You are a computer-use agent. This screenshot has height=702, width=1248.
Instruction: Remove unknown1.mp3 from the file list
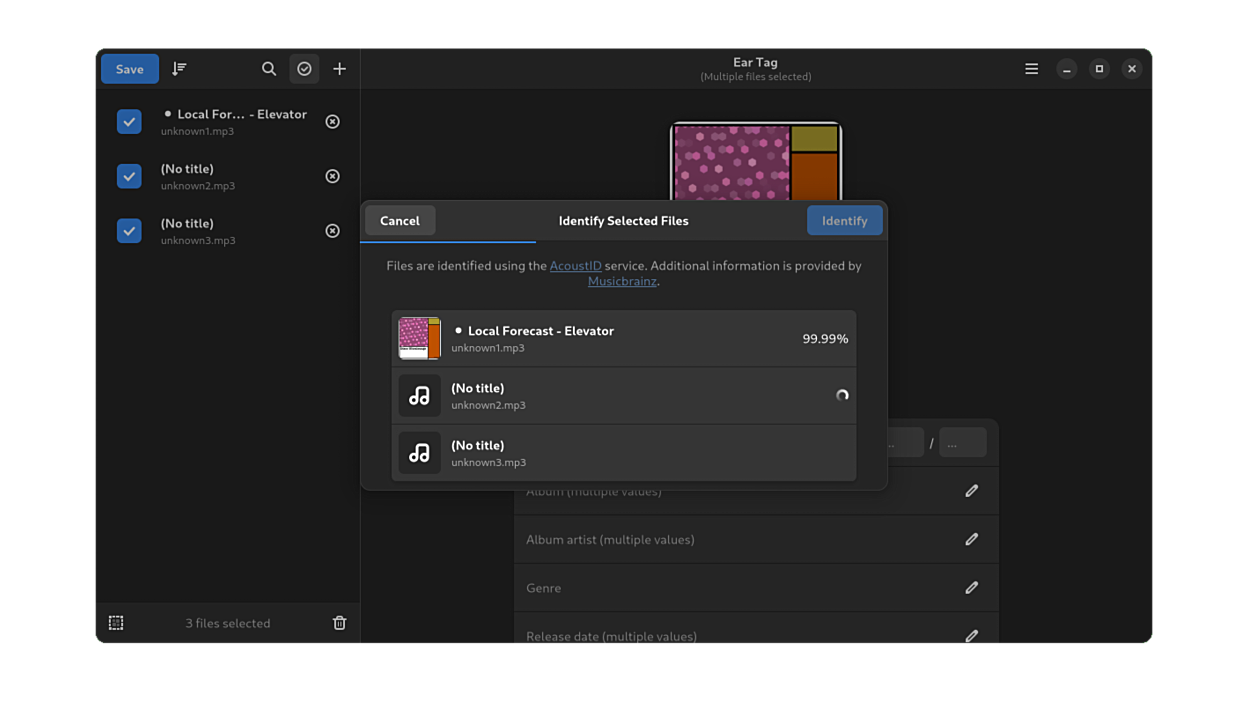tap(333, 122)
